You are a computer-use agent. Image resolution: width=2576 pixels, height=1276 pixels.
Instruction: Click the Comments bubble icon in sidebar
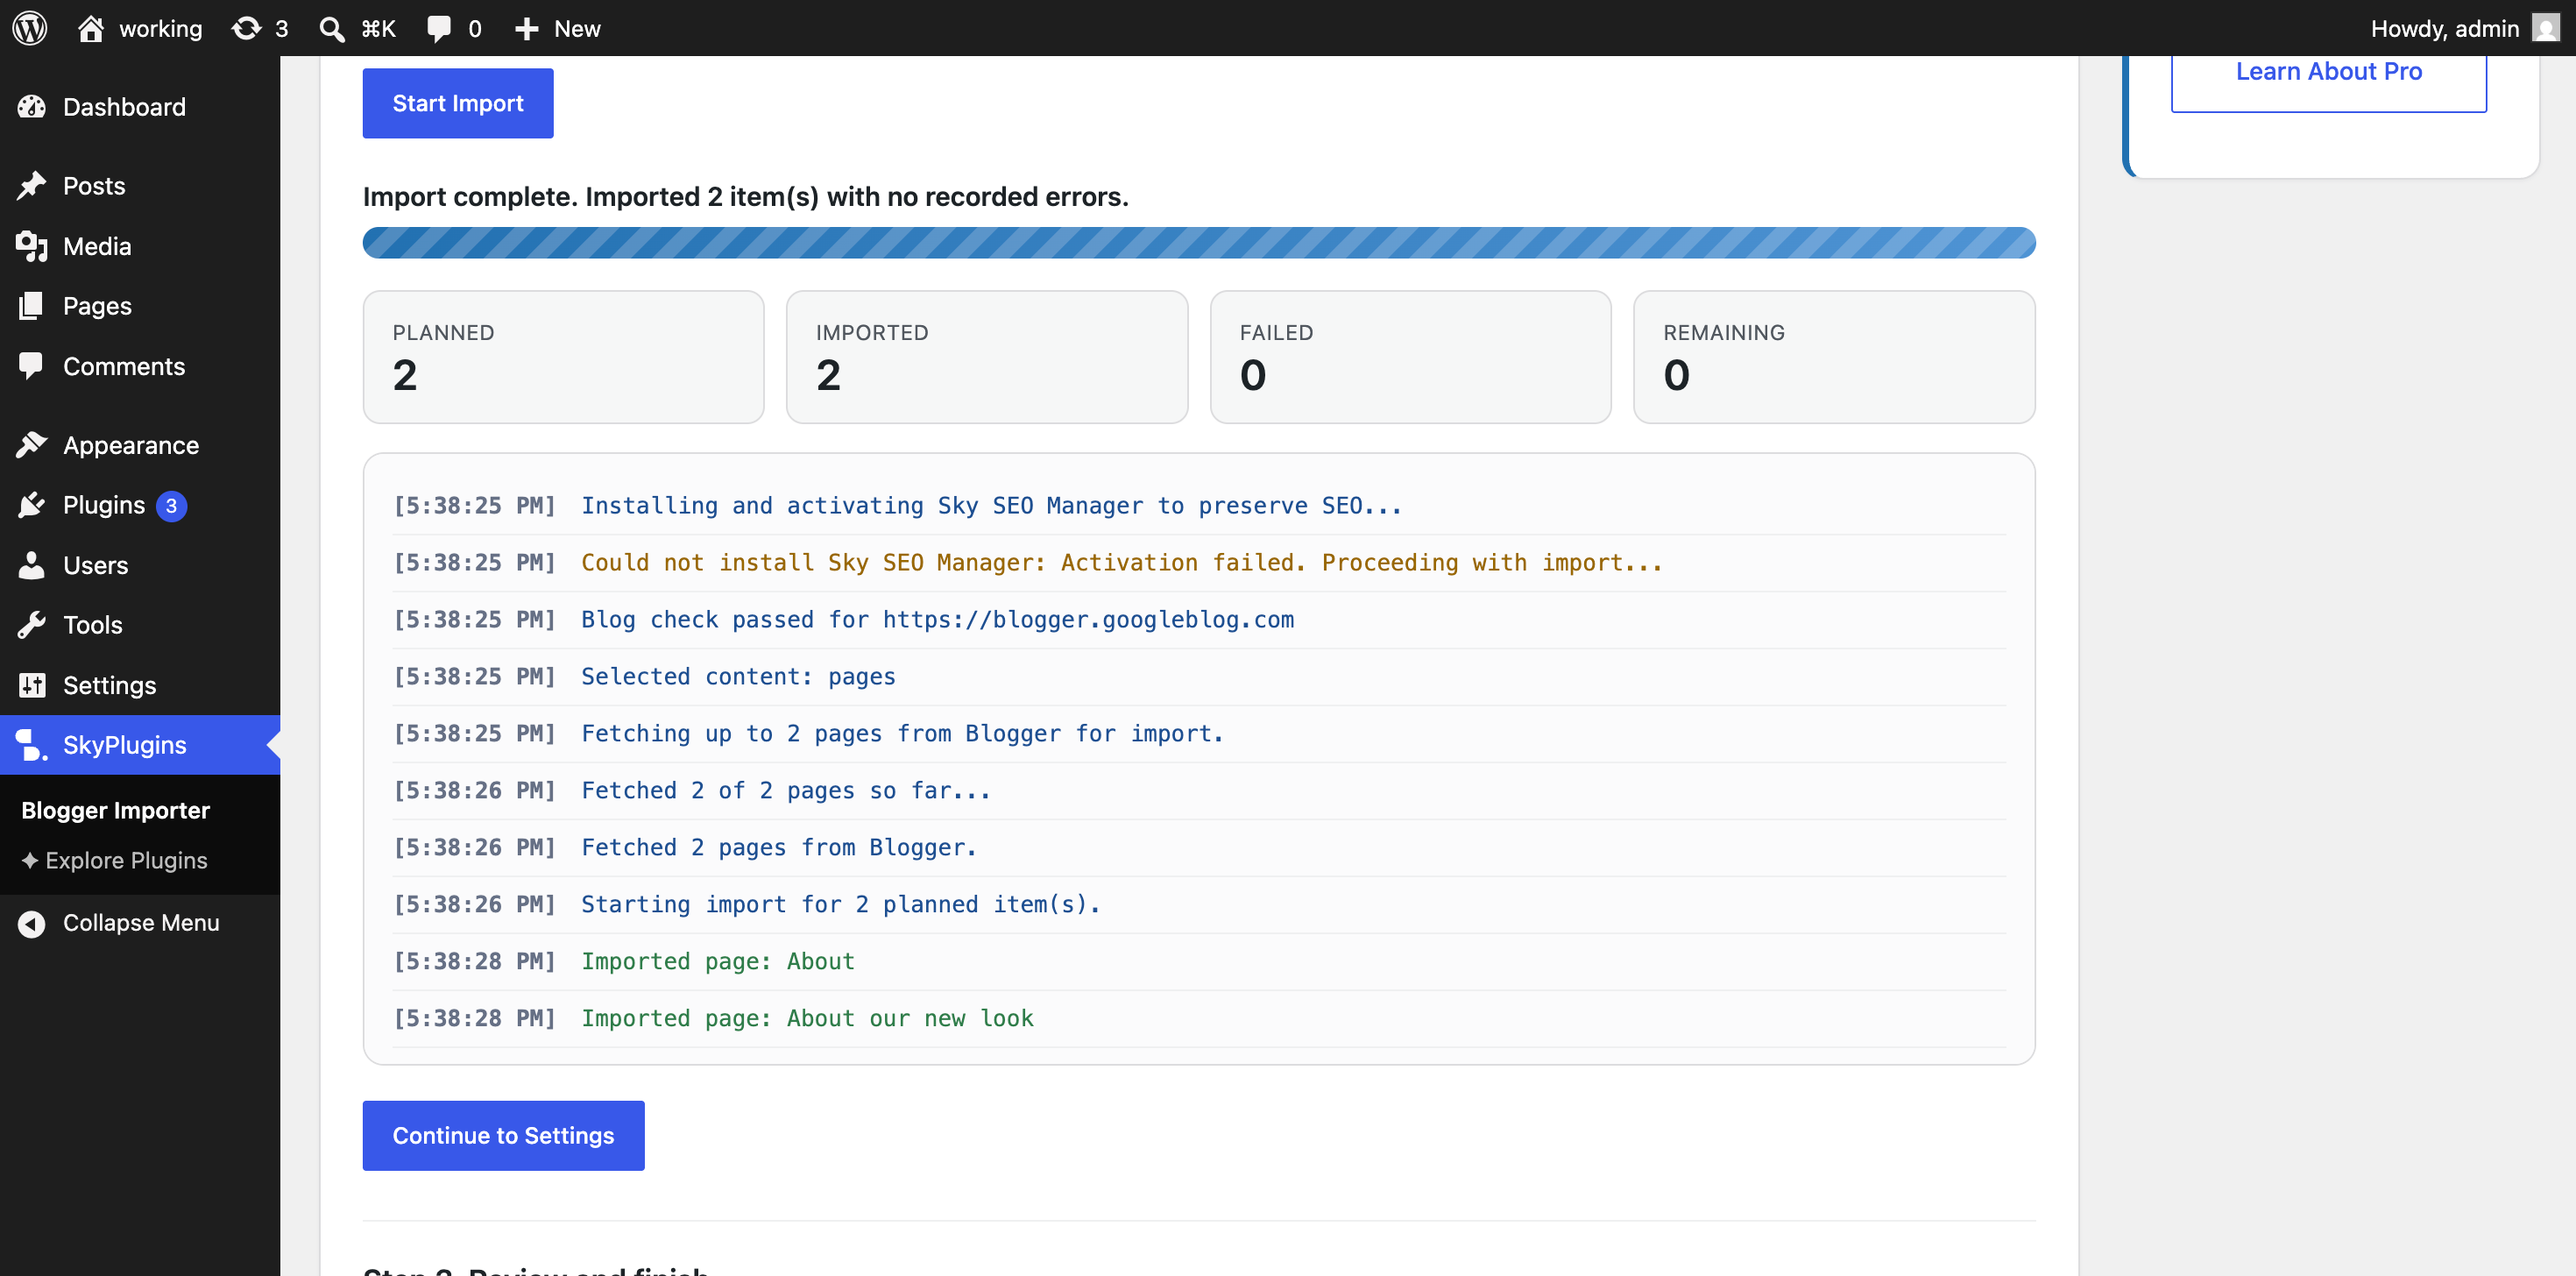click(x=32, y=366)
